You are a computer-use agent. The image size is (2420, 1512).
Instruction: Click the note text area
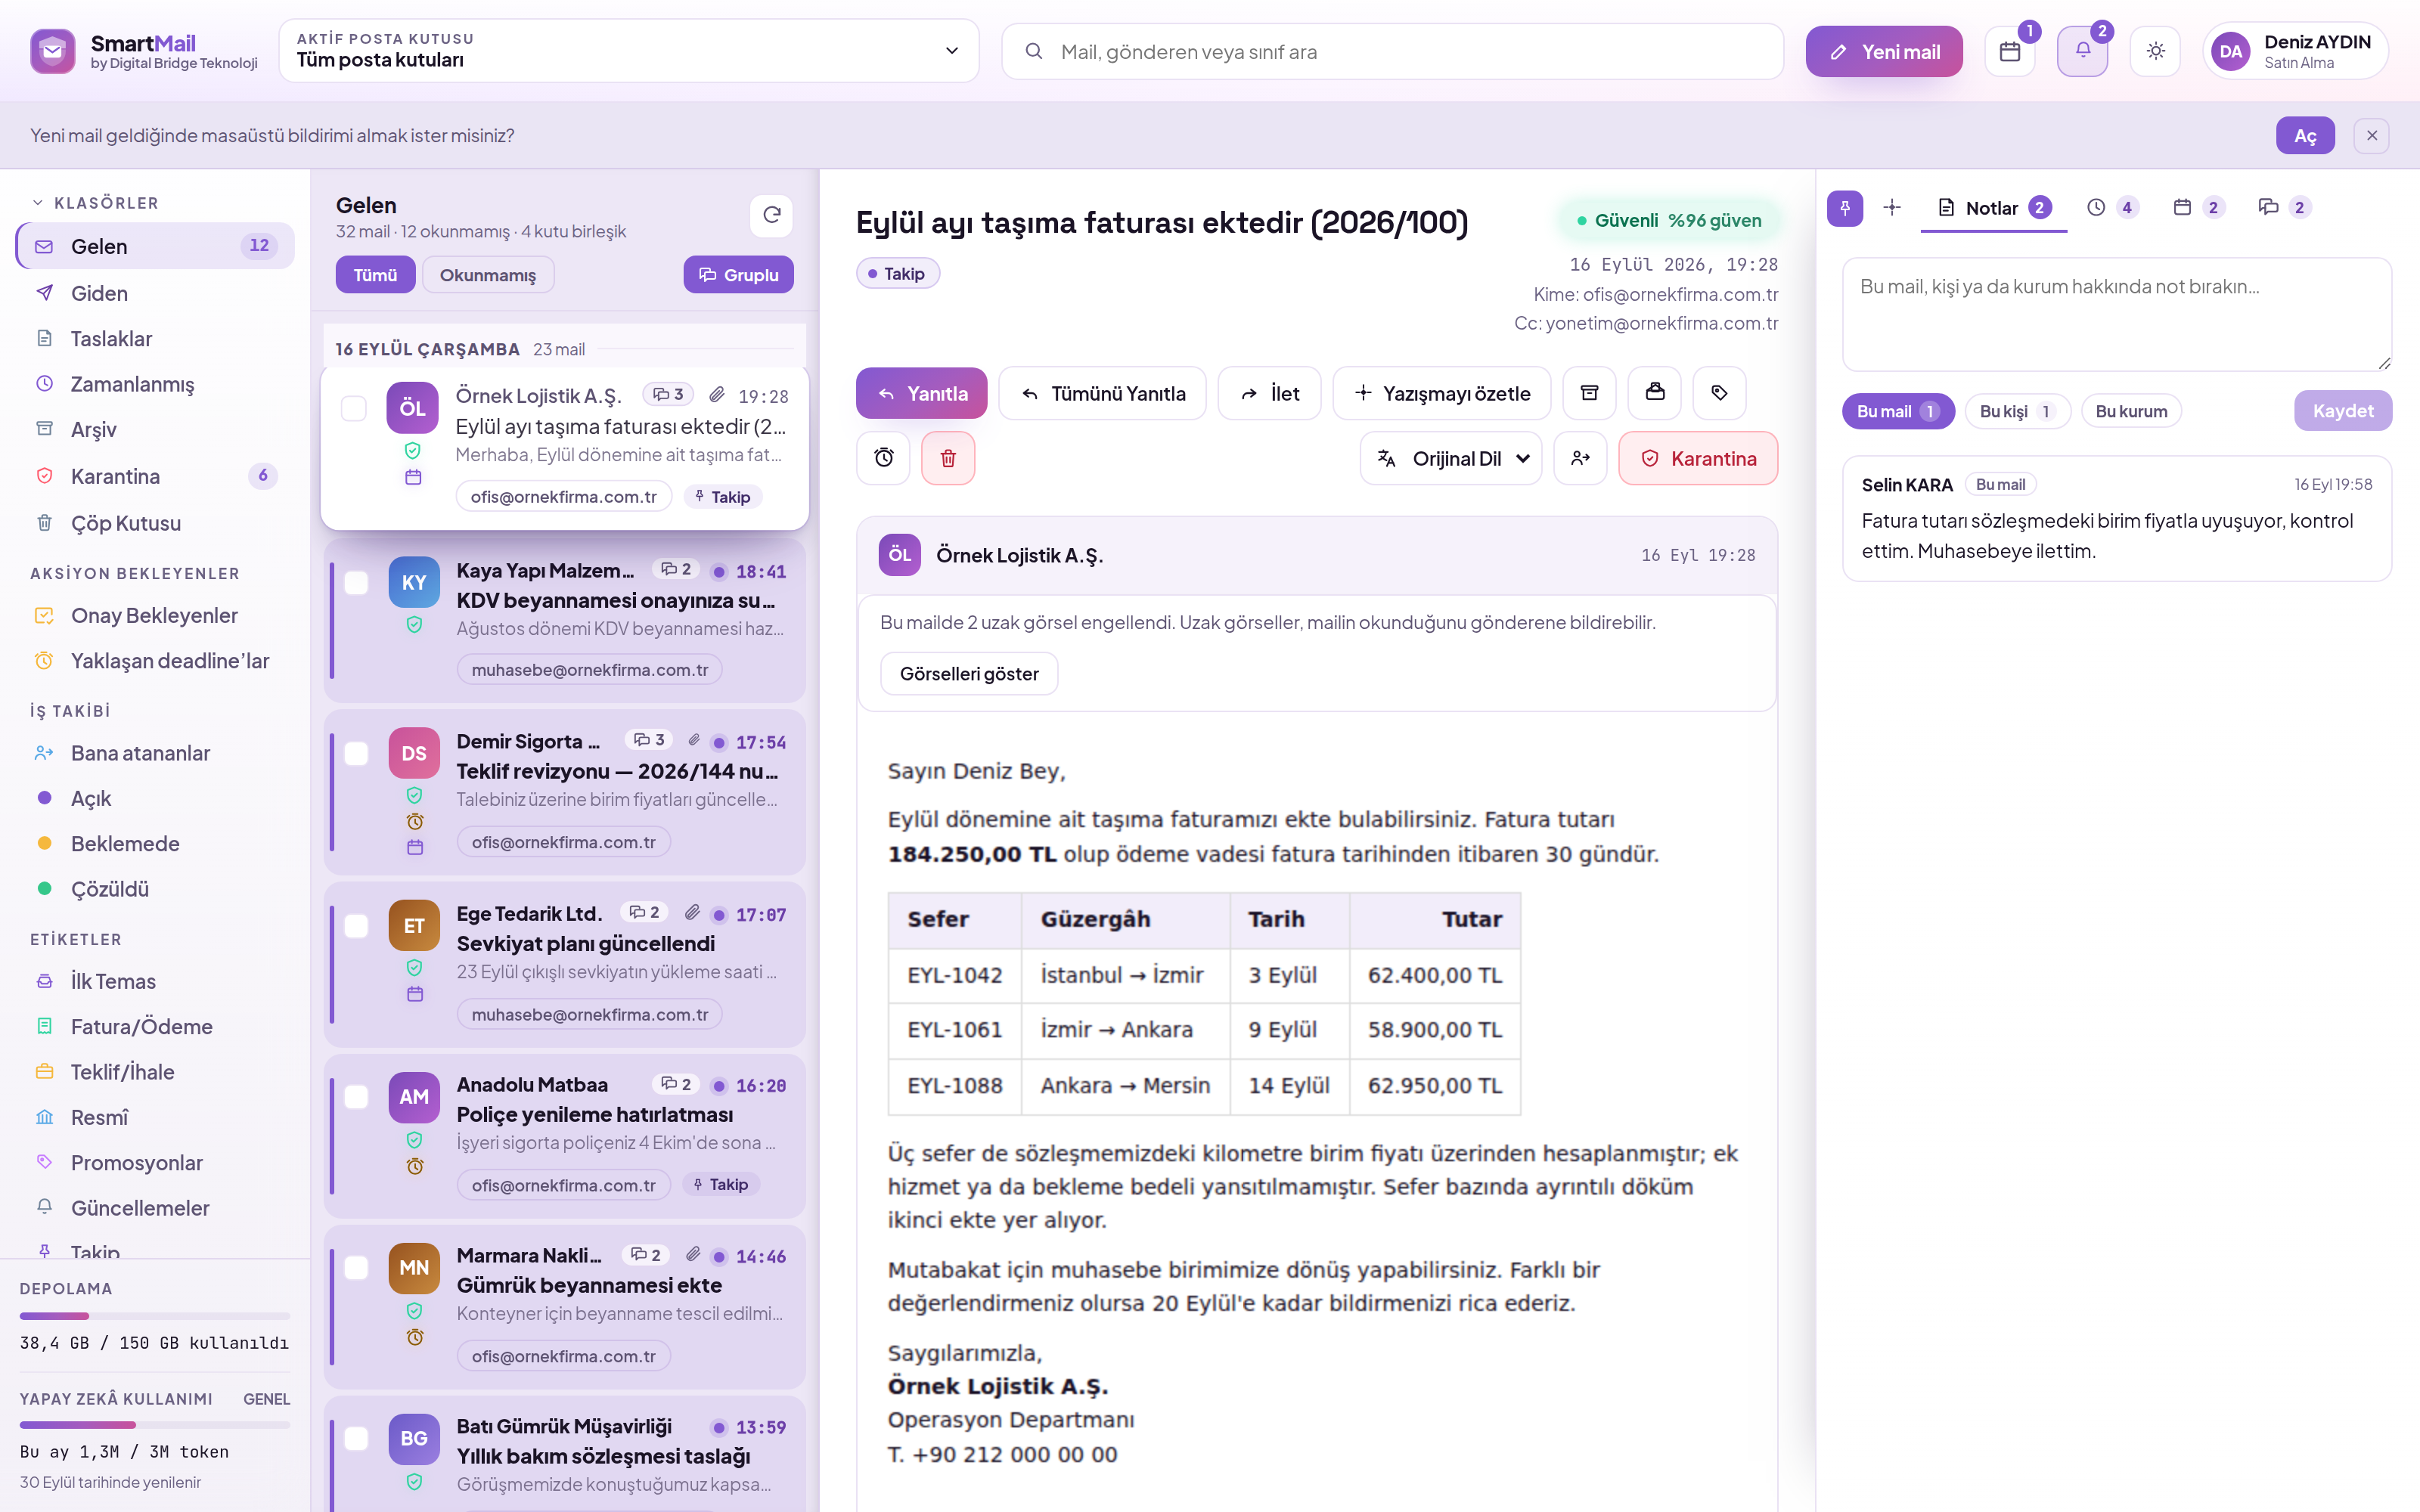pos(2117,315)
